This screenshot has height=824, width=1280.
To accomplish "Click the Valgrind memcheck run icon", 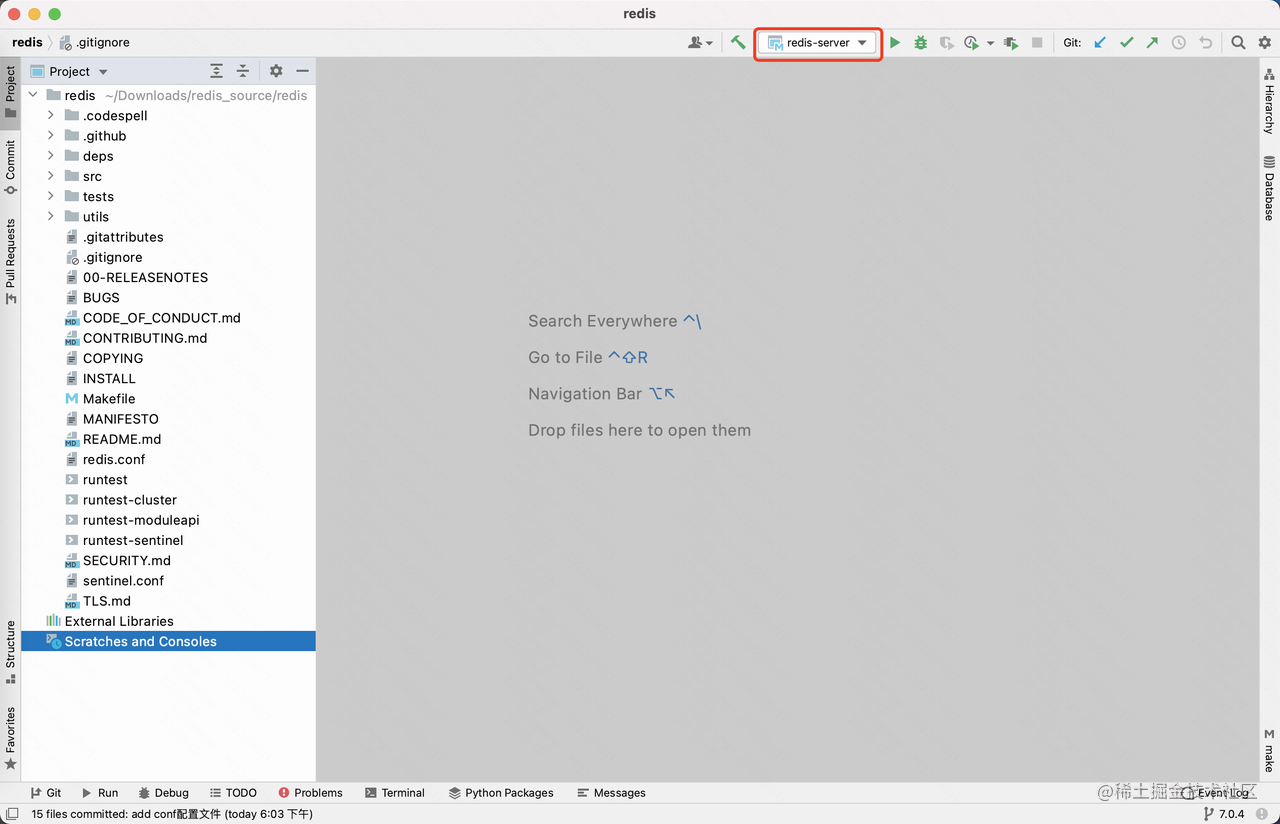I will (x=1011, y=43).
